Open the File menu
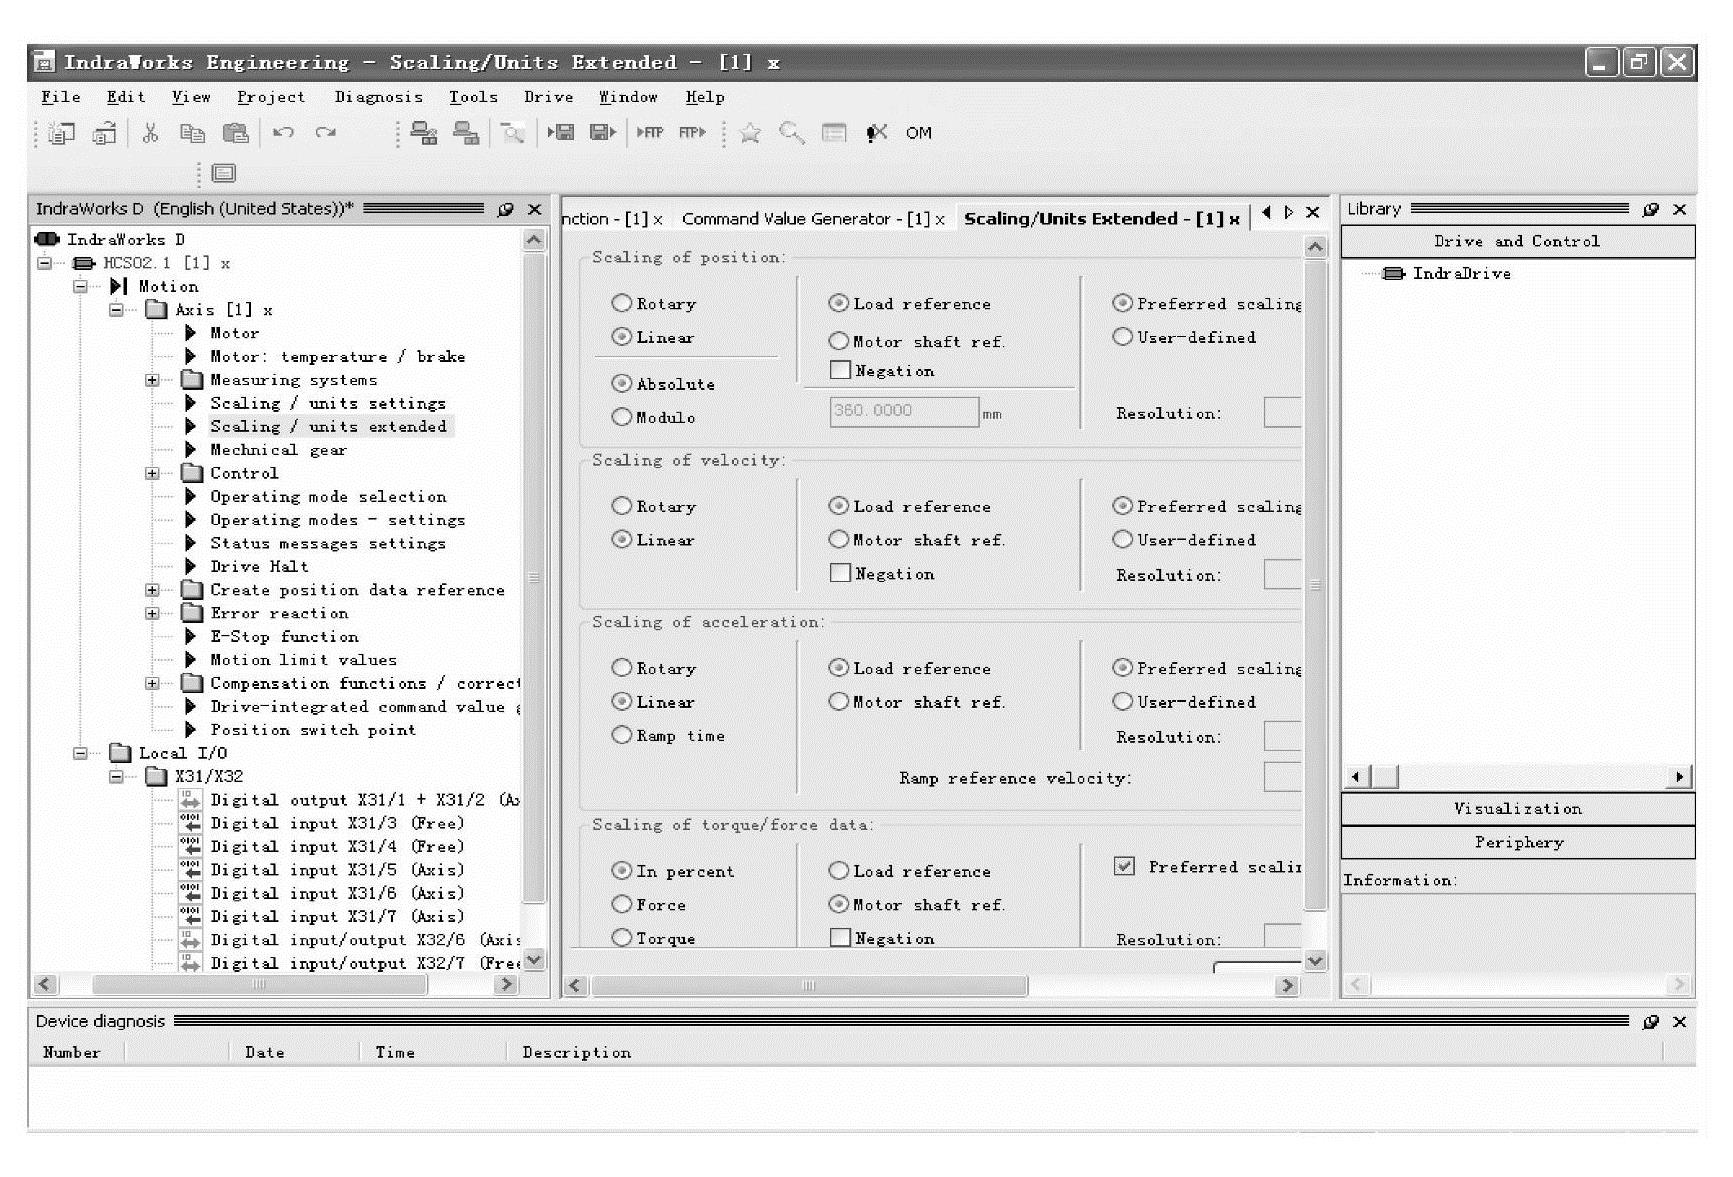1733x1177 pixels. 61,97
